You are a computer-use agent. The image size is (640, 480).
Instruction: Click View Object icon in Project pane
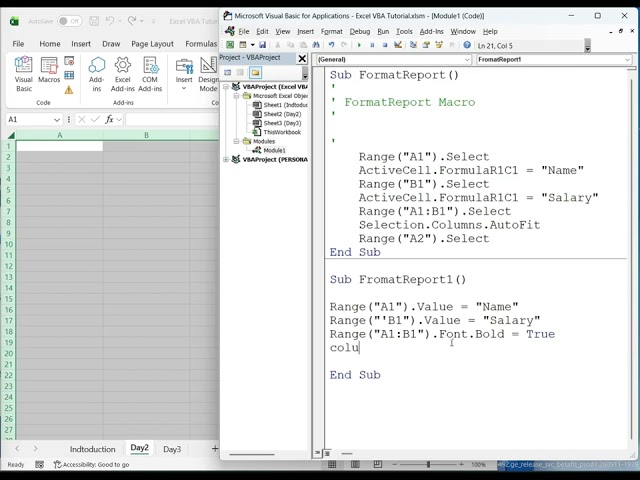pos(240,73)
